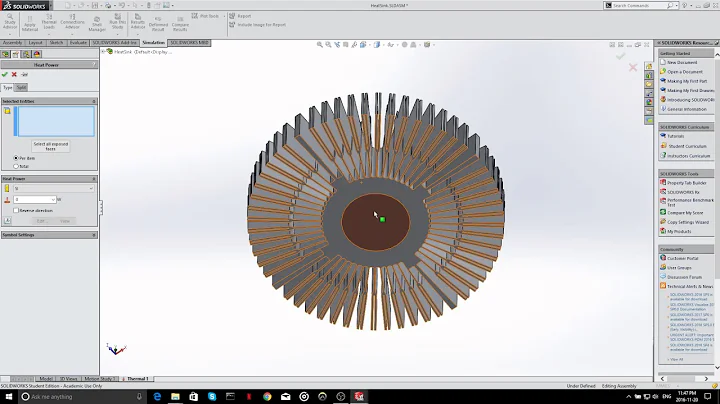Click the Report command
Image resolution: width=720 pixels, height=404 pixels.
240,16
